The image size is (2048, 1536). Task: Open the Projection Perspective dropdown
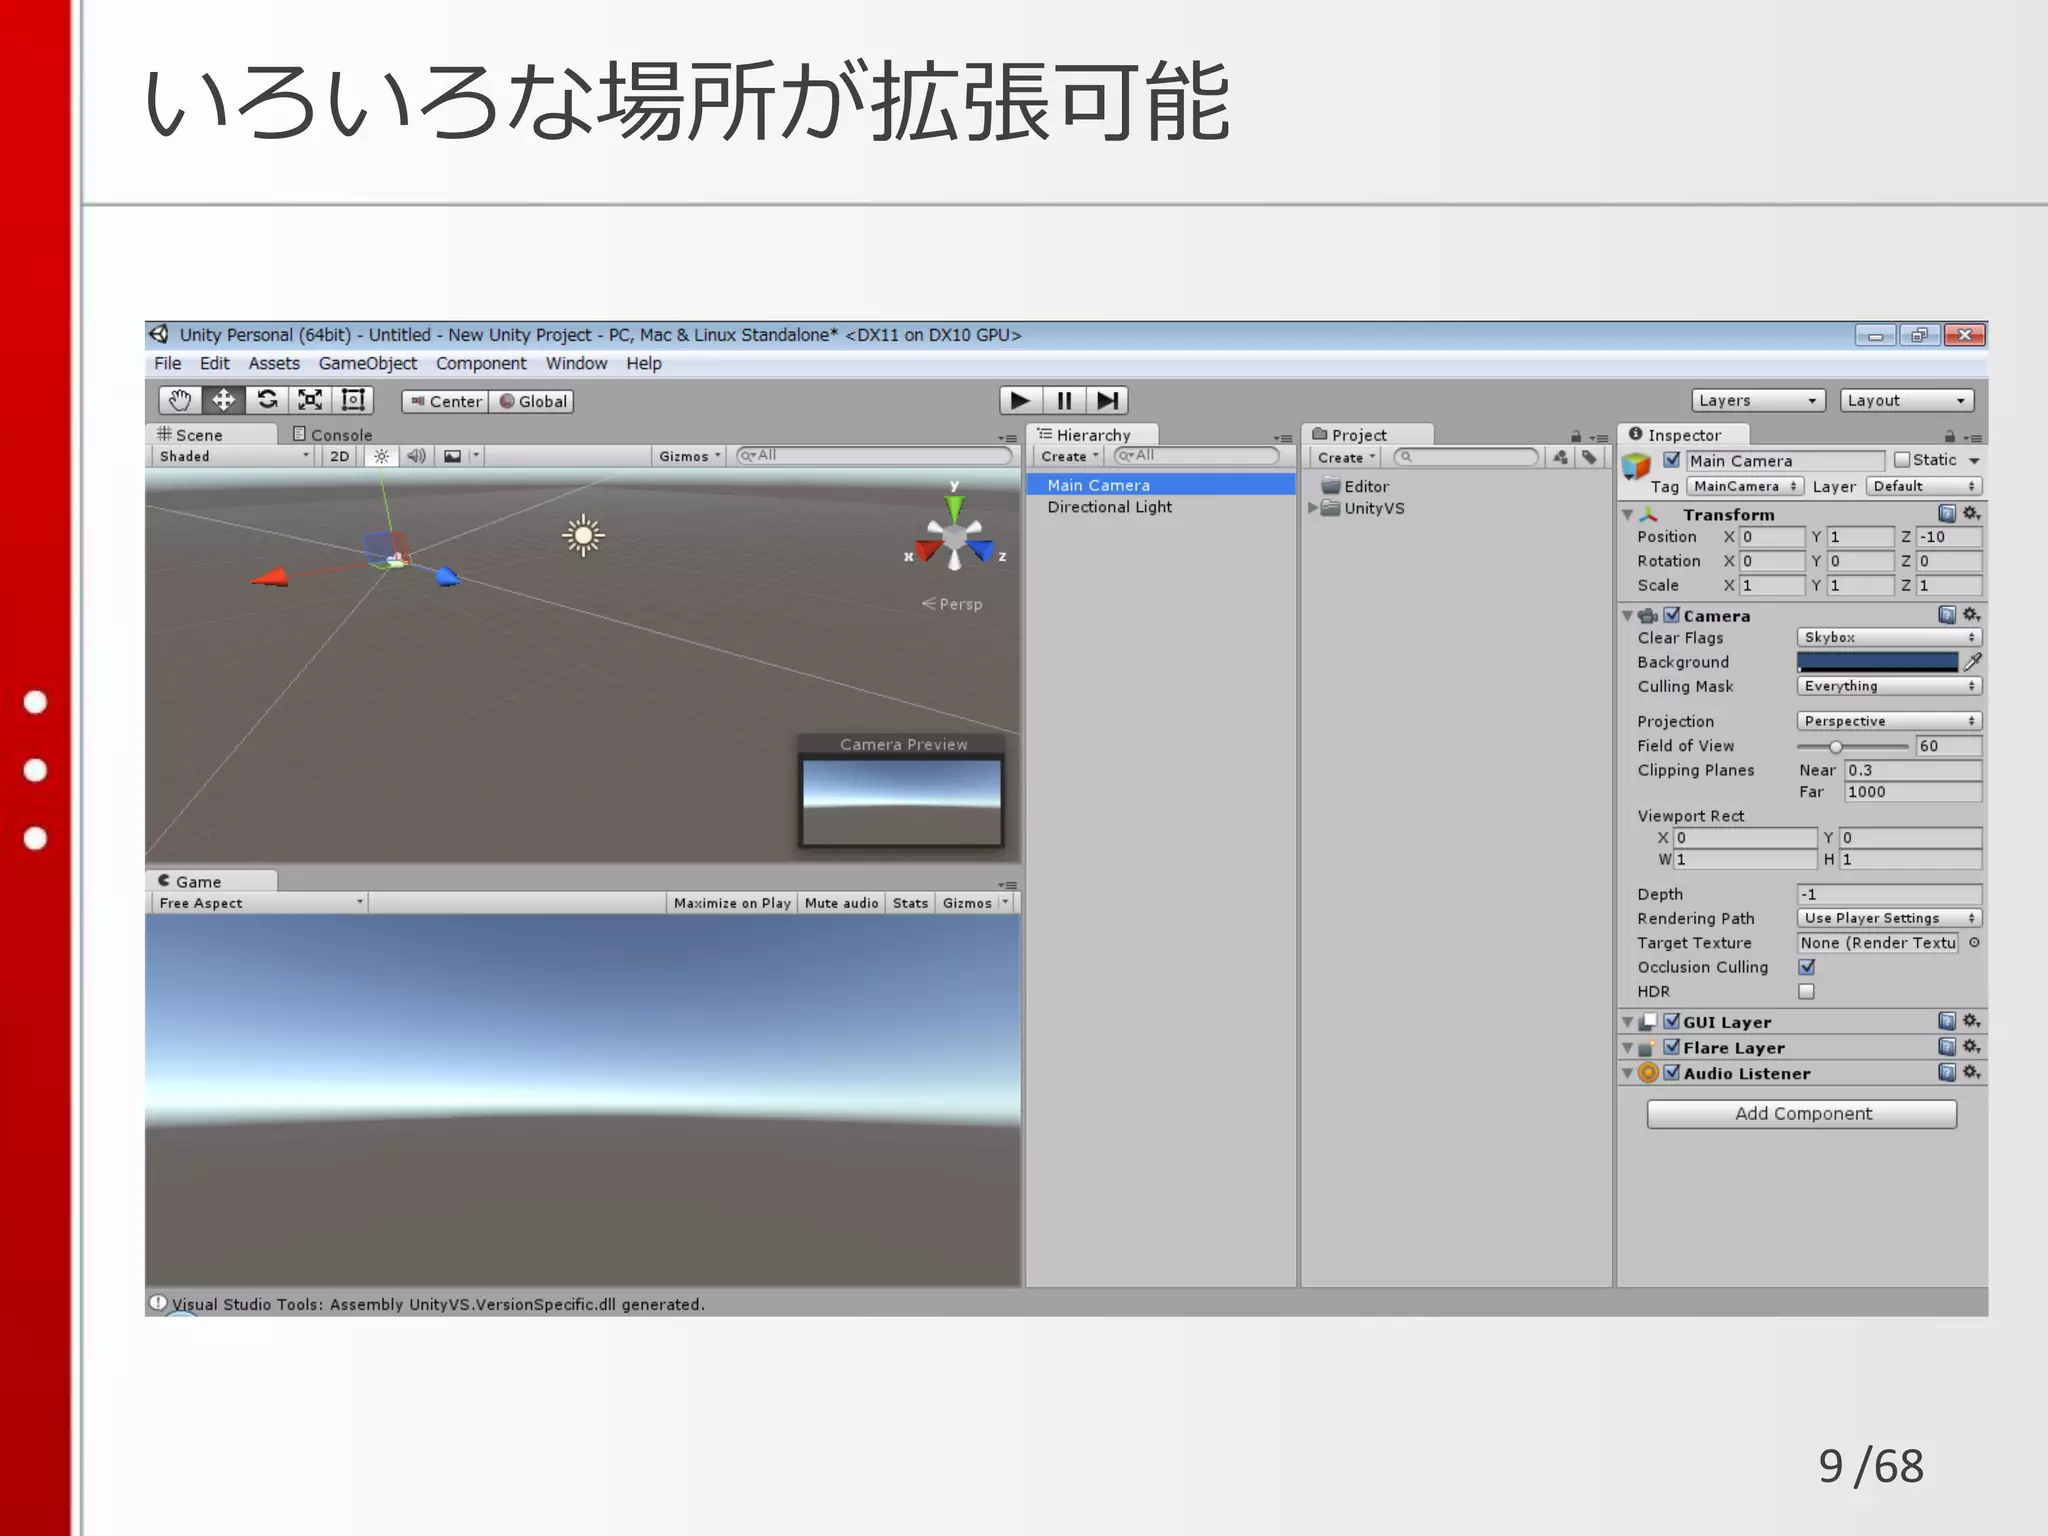pos(1890,721)
